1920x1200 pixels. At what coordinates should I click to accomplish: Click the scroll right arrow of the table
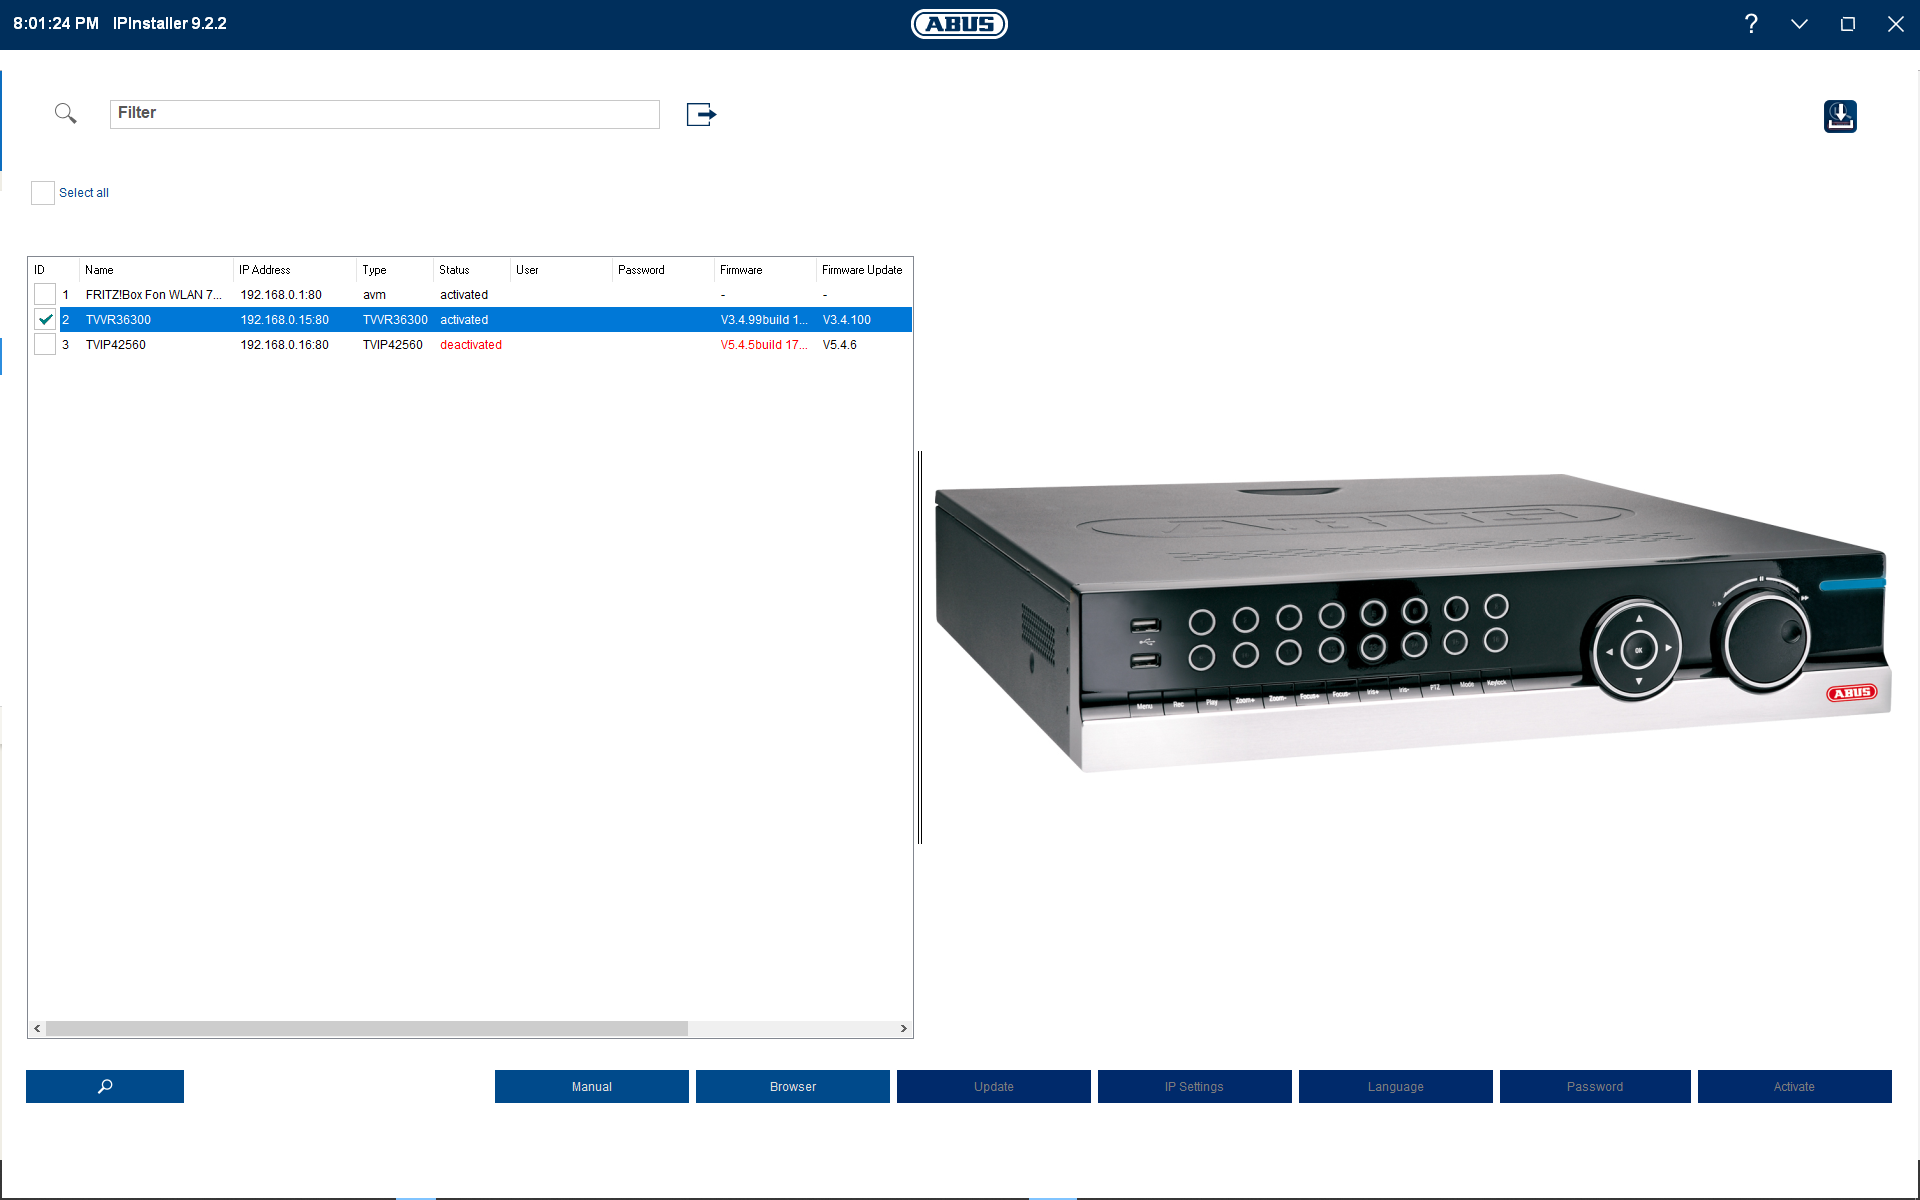pos(903,1028)
